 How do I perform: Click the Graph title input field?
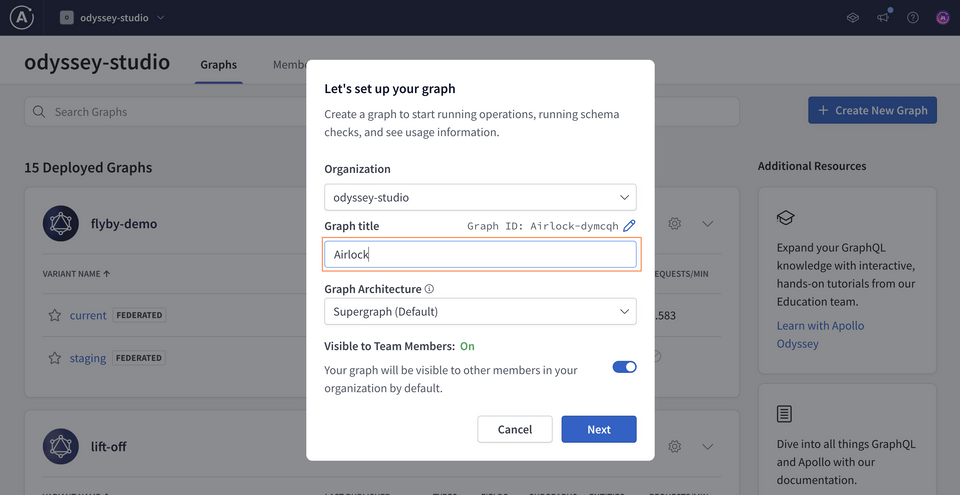point(481,254)
